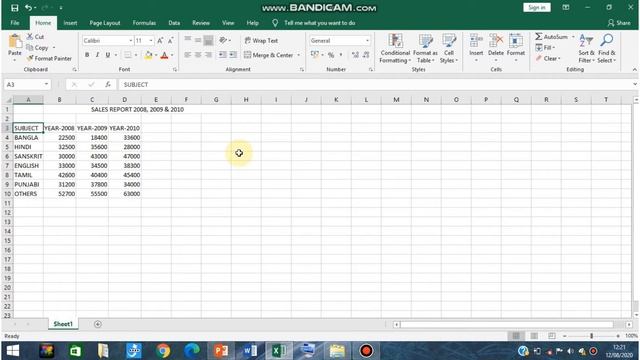Open the File tab
This screenshot has width=640, height=360.
tap(15, 23)
